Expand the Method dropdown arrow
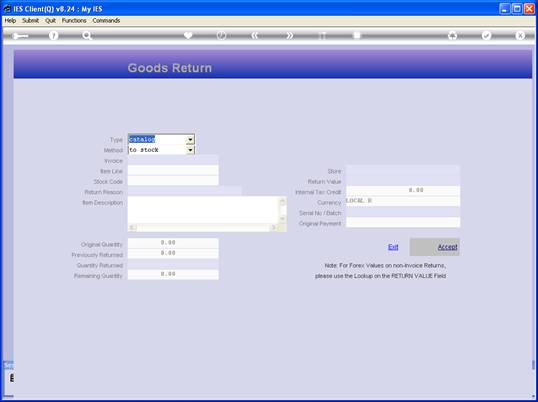538x402 pixels. click(x=190, y=150)
